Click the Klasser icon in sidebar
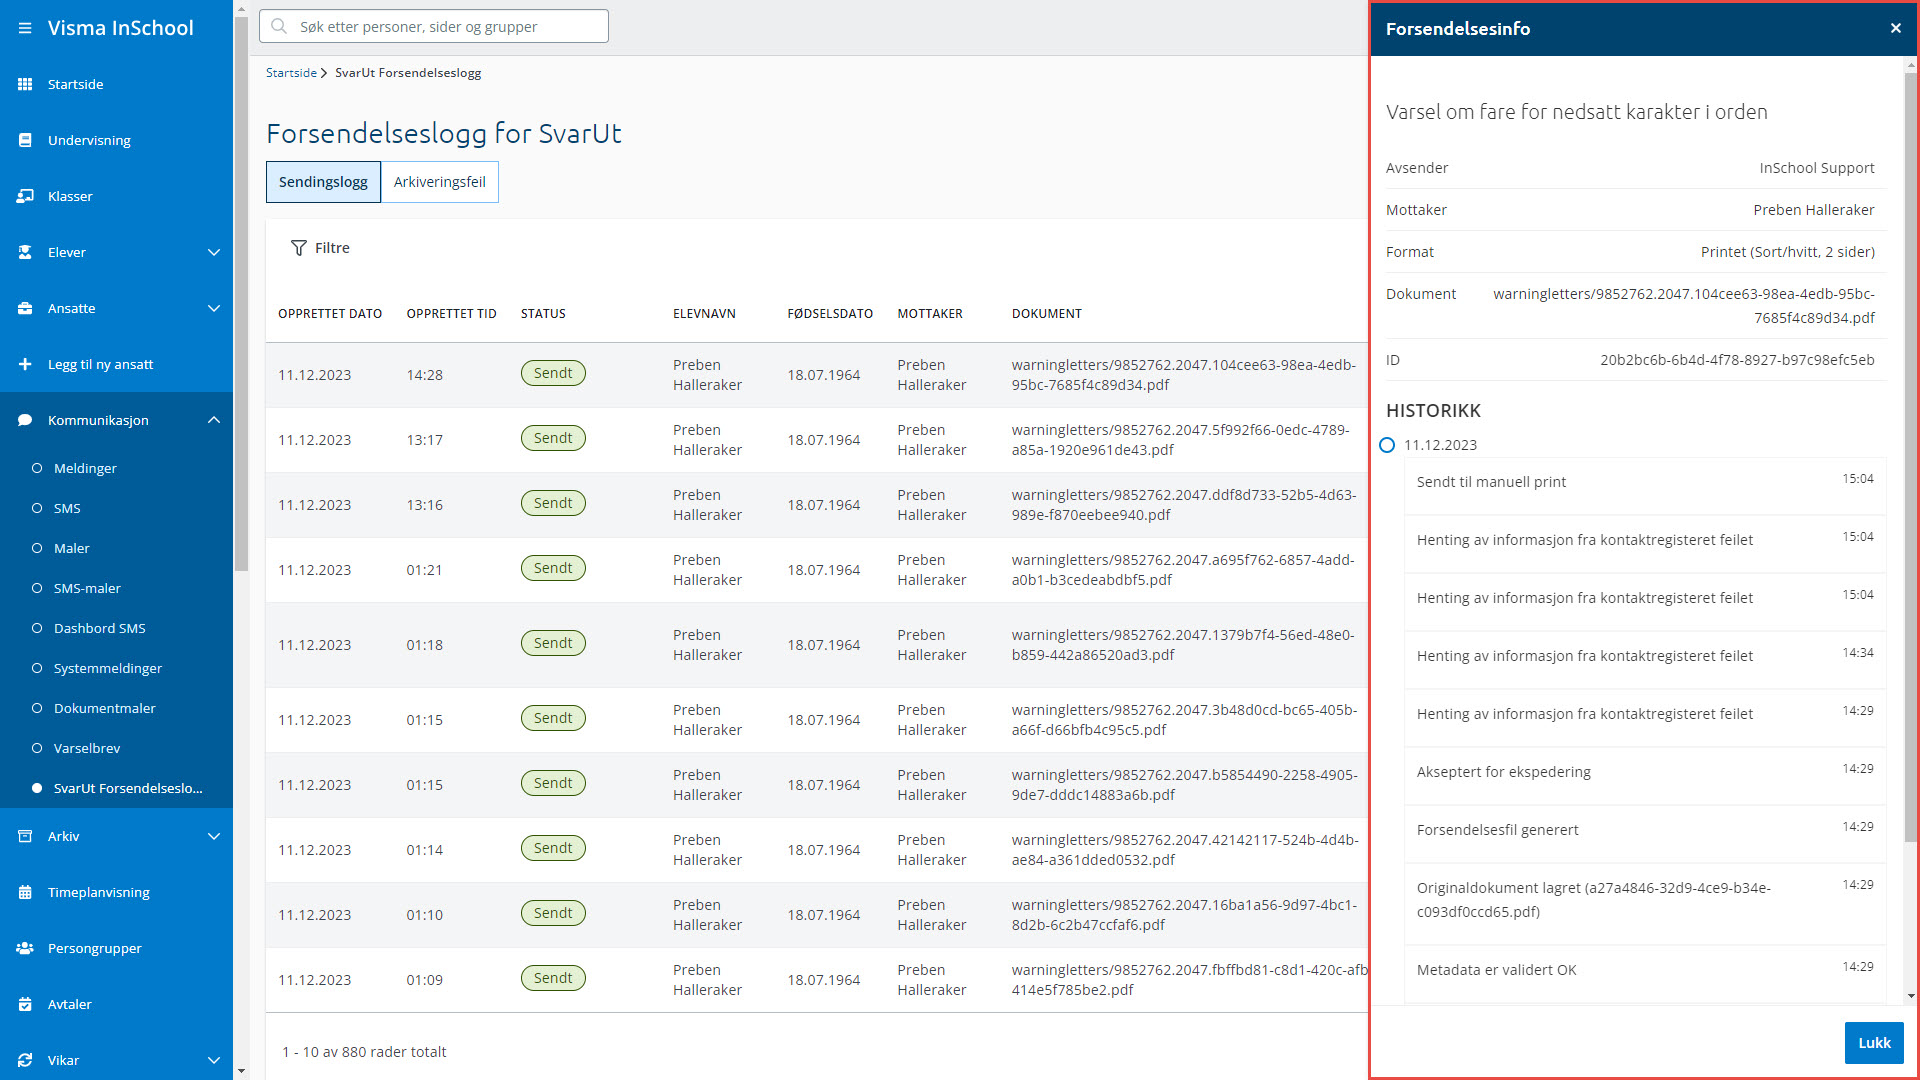Viewport: 1920px width, 1080px height. (25, 196)
